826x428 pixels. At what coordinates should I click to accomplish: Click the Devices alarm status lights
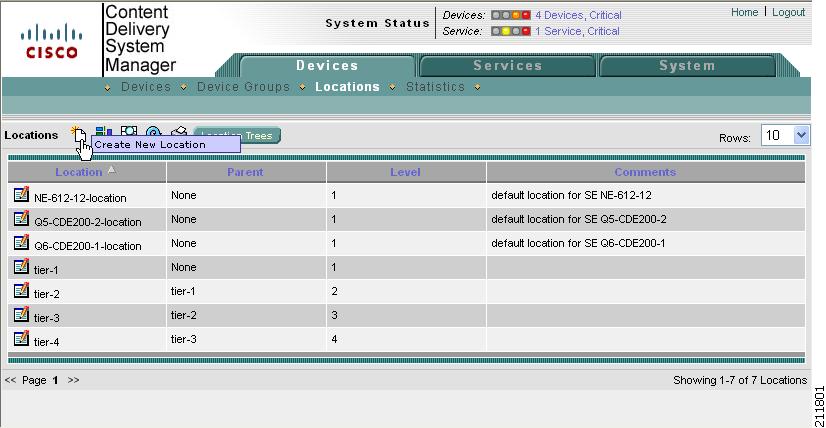(x=510, y=15)
